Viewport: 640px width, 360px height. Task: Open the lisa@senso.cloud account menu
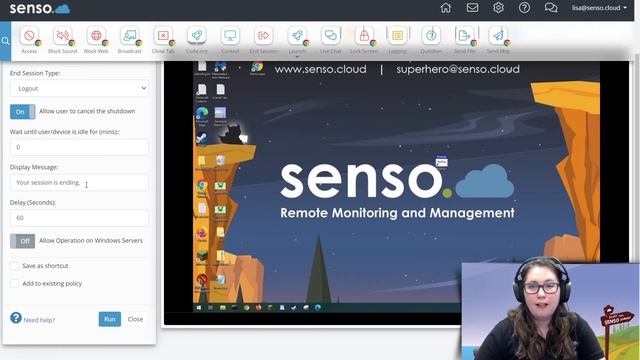pyautogui.click(x=599, y=8)
